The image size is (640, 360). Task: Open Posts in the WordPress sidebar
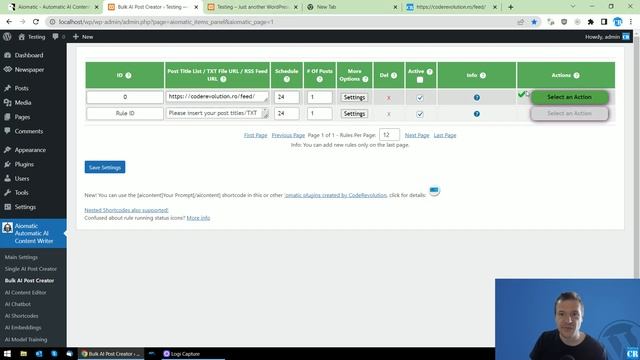coord(22,88)
